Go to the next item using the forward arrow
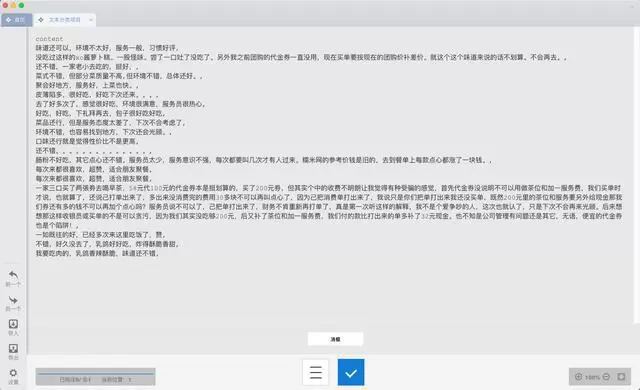 13,300
